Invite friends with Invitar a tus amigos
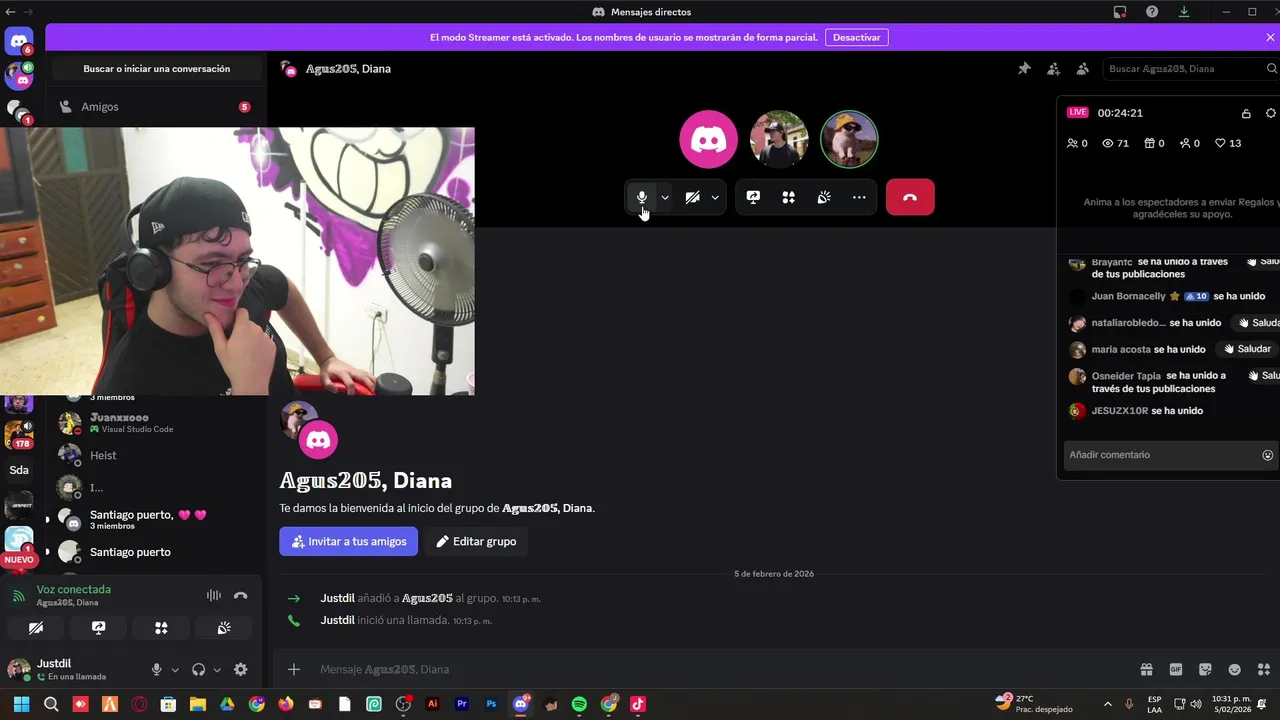1280x720 pixels. [x=348, y=541]
